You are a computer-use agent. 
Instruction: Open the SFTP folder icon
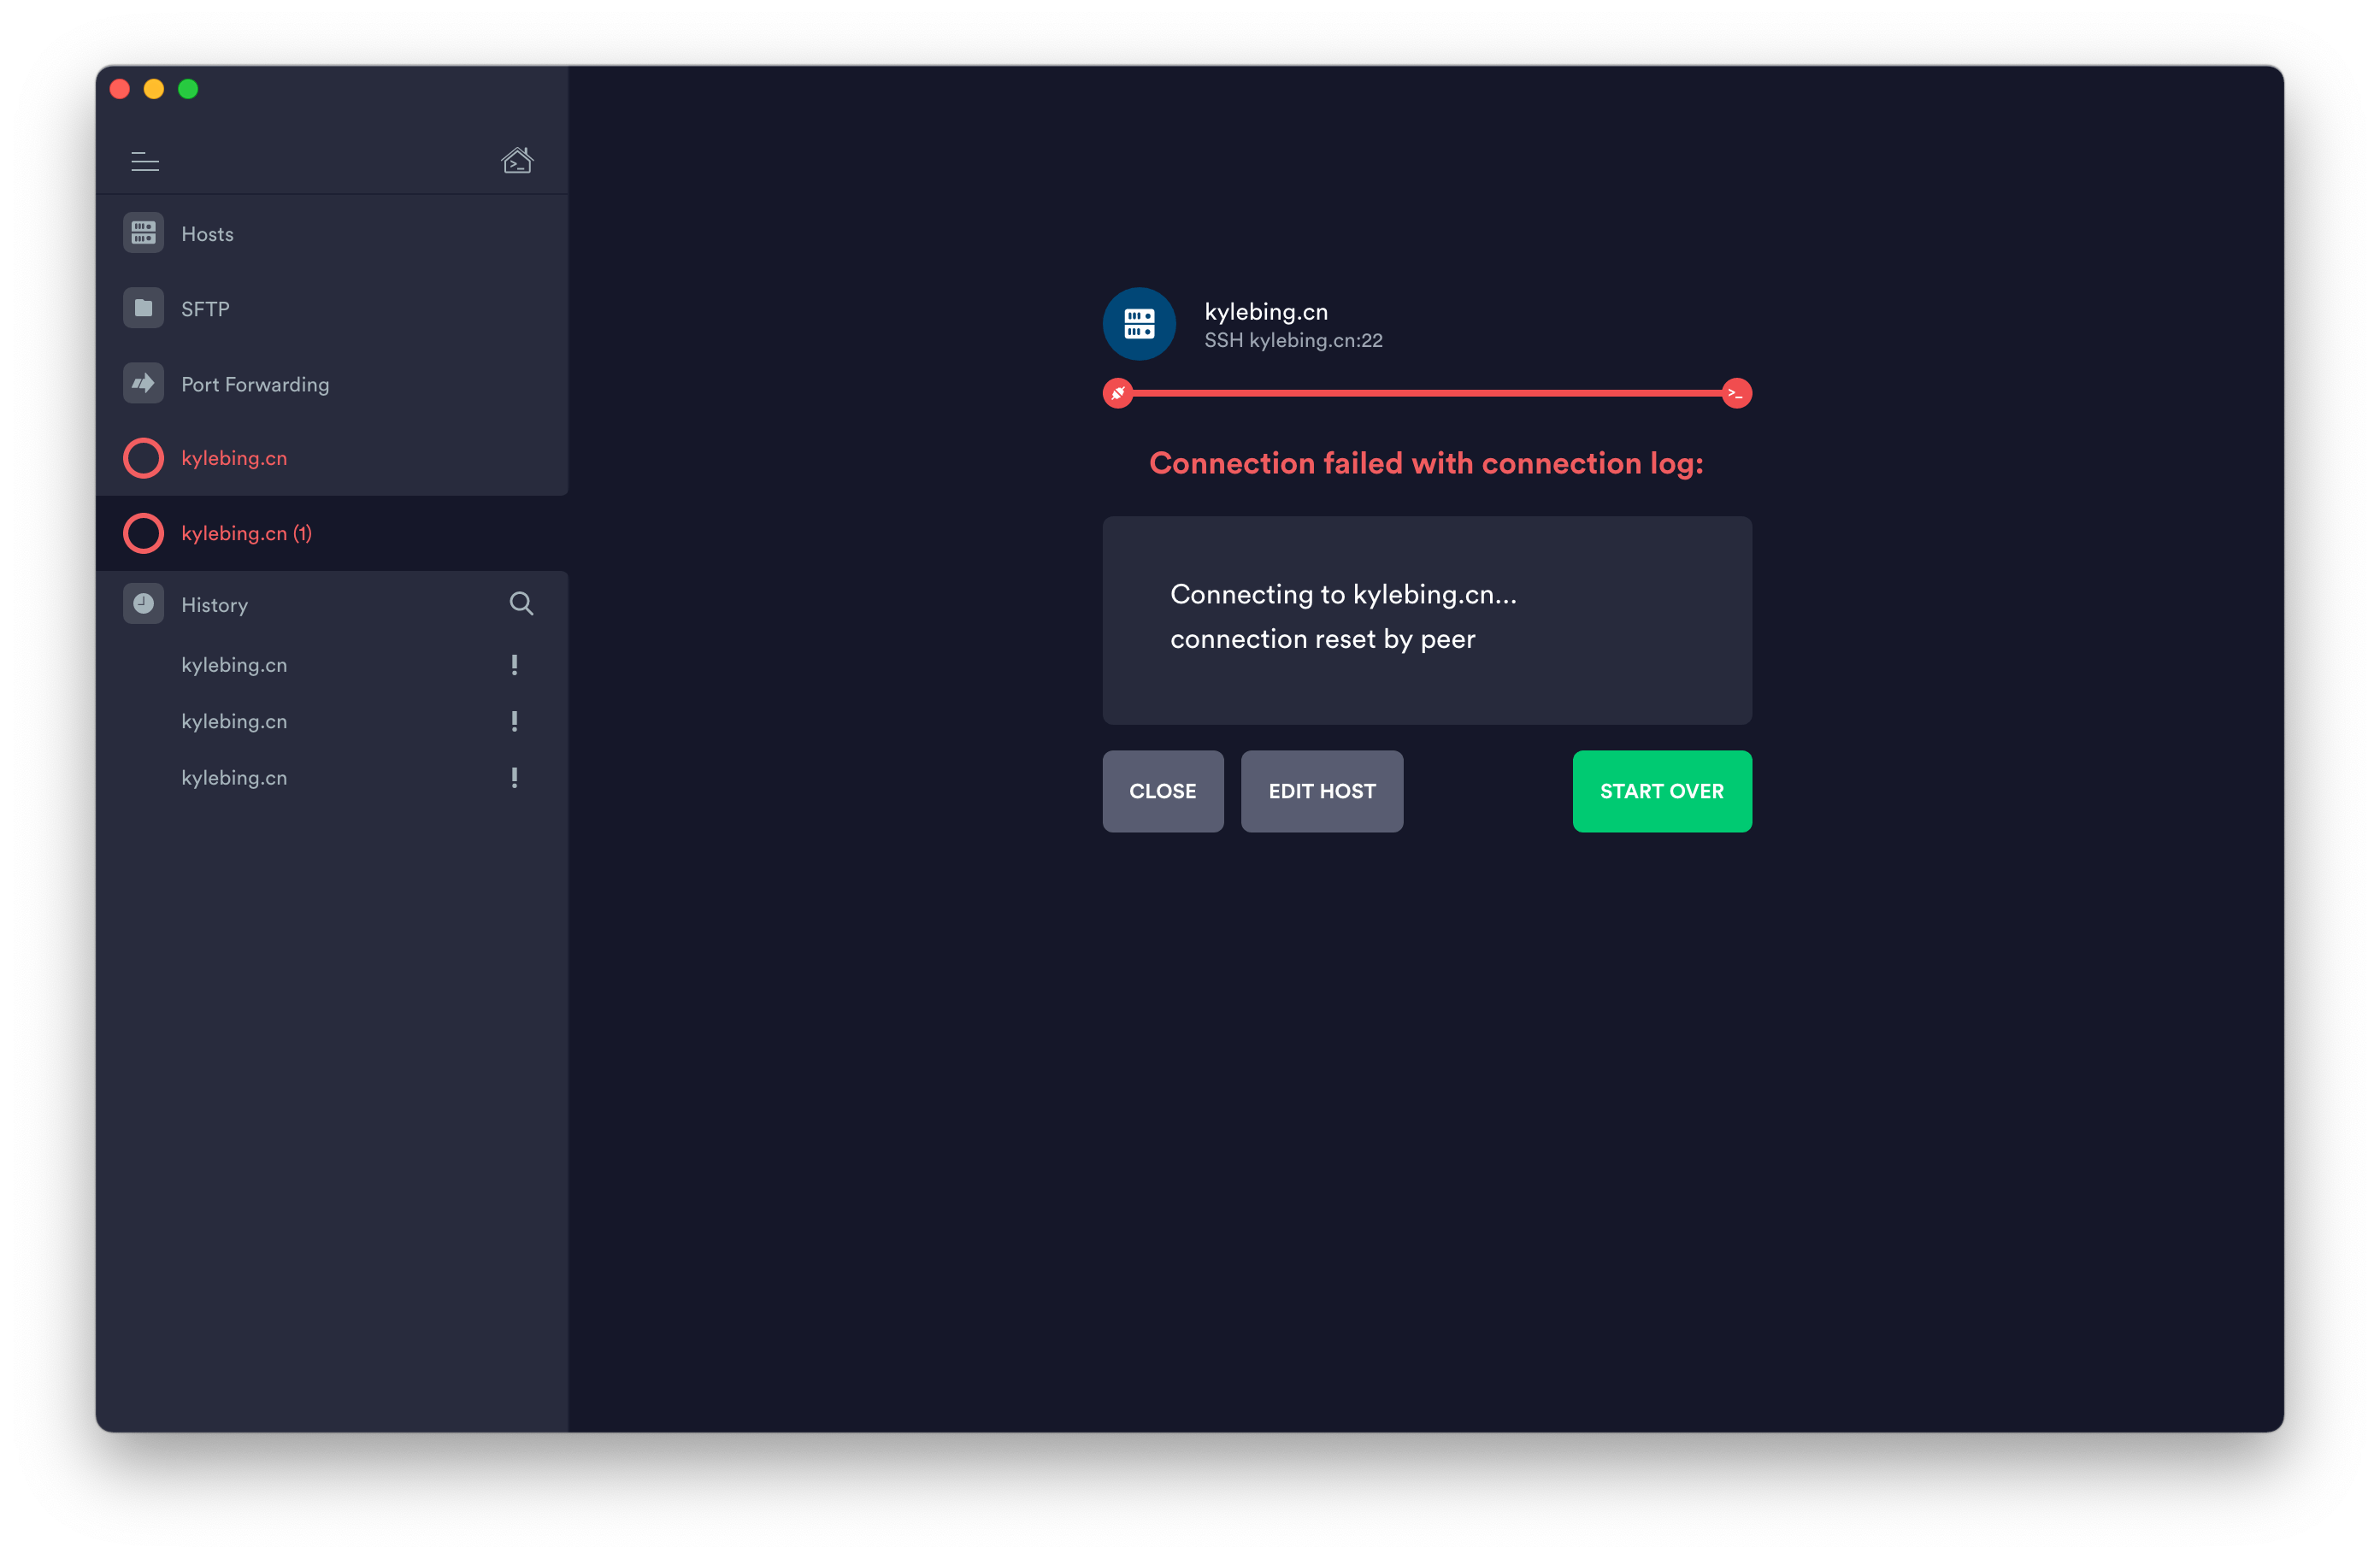pos(143,308)
